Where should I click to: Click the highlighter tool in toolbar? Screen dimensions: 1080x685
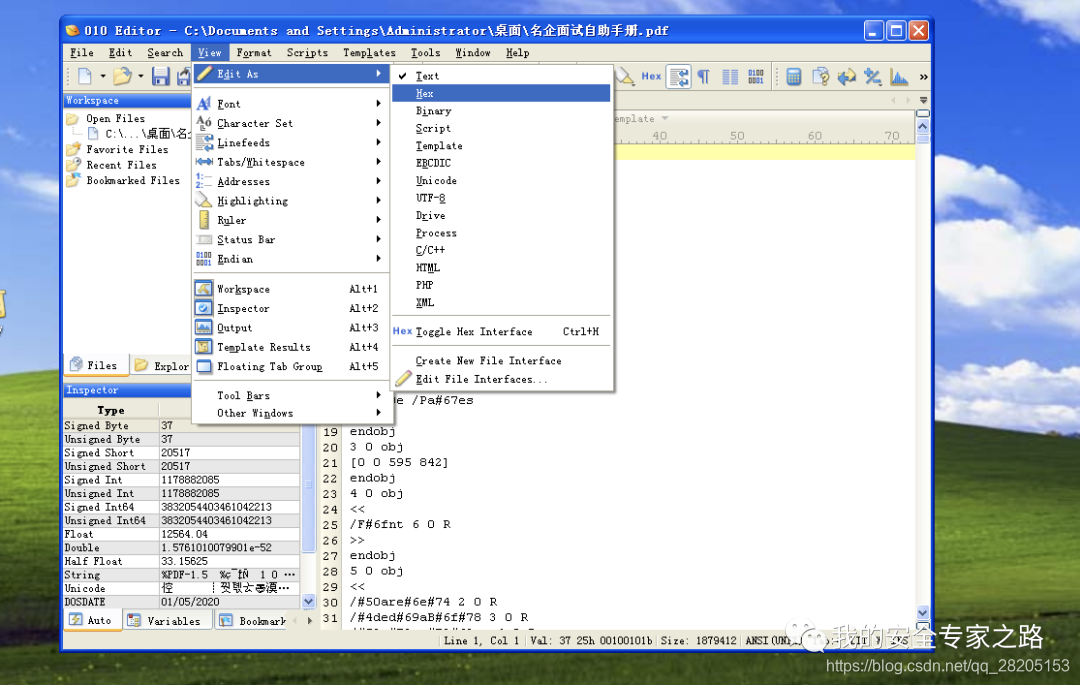click(x=625, y=76)
